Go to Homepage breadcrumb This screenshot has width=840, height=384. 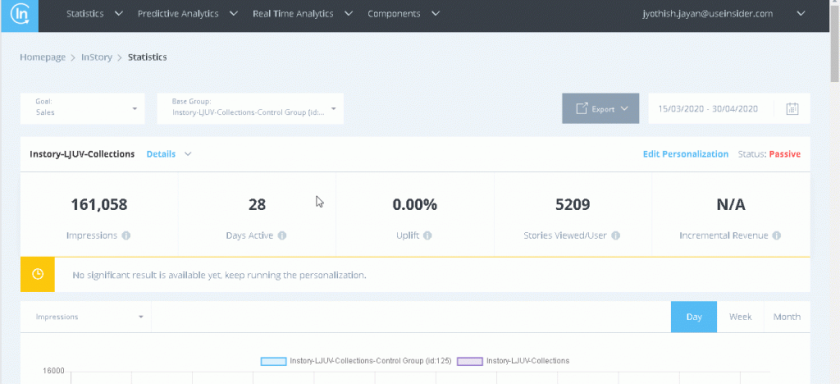tap(42, 57)
